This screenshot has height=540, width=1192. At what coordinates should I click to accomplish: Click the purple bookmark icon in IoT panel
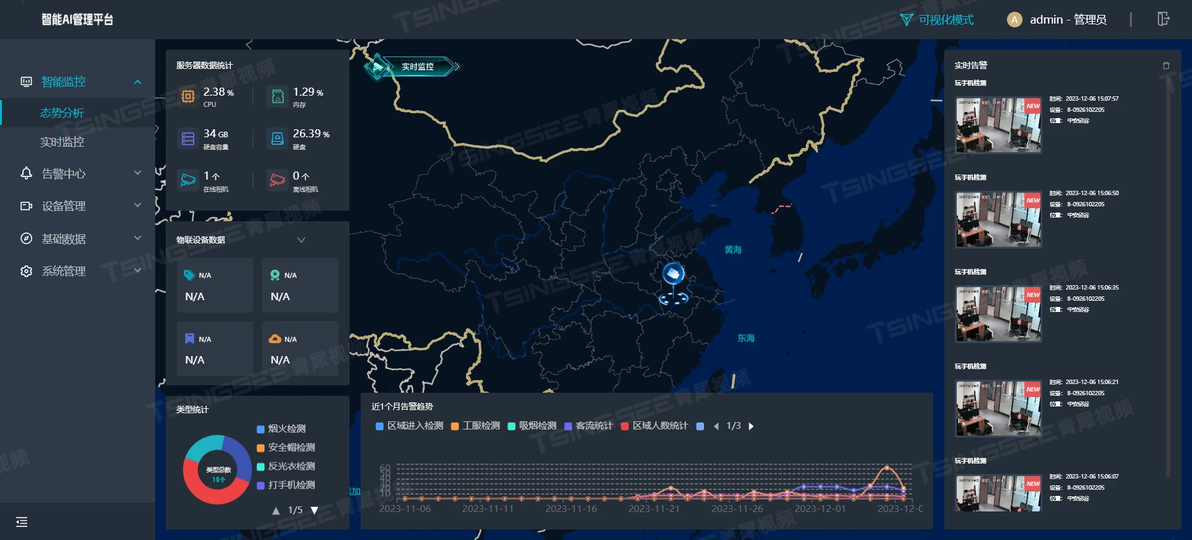(189, 338)
